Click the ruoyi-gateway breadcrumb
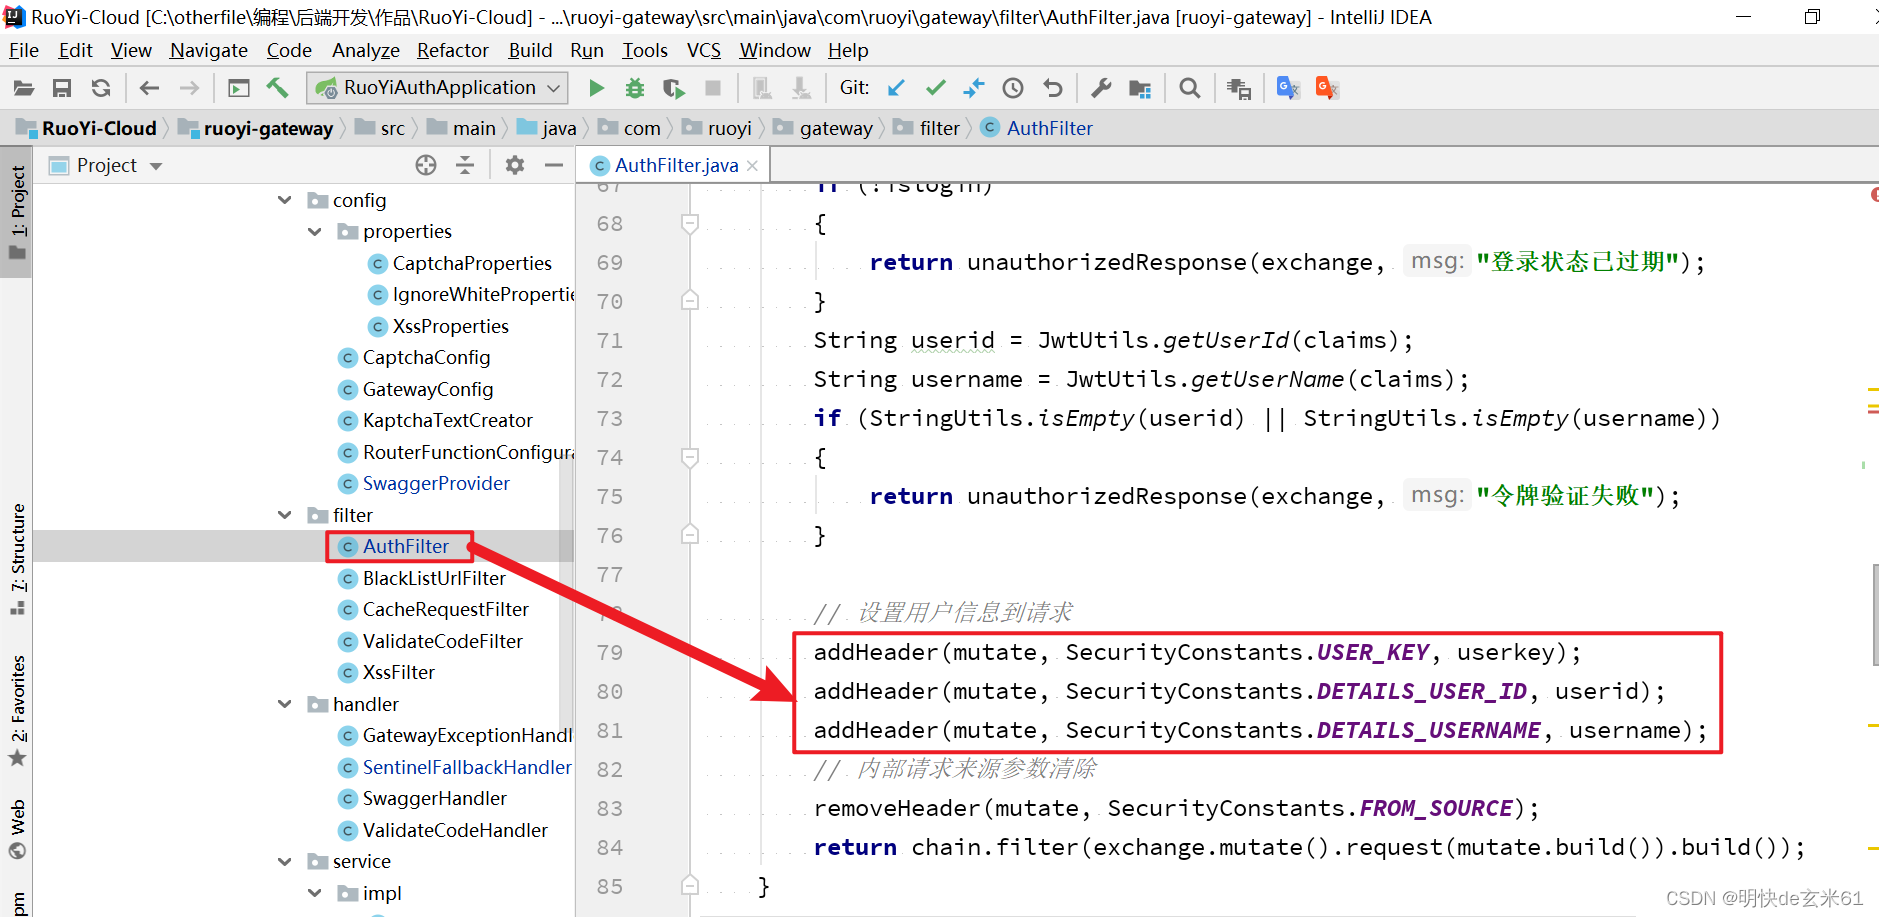Viewport: 1879px width, 917px height. click(257, 128)
